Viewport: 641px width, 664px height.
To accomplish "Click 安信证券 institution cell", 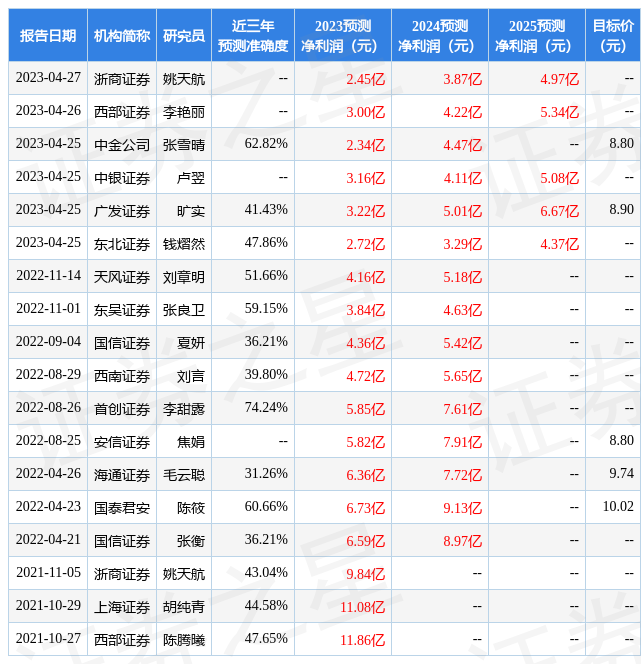I will point(122,442).
